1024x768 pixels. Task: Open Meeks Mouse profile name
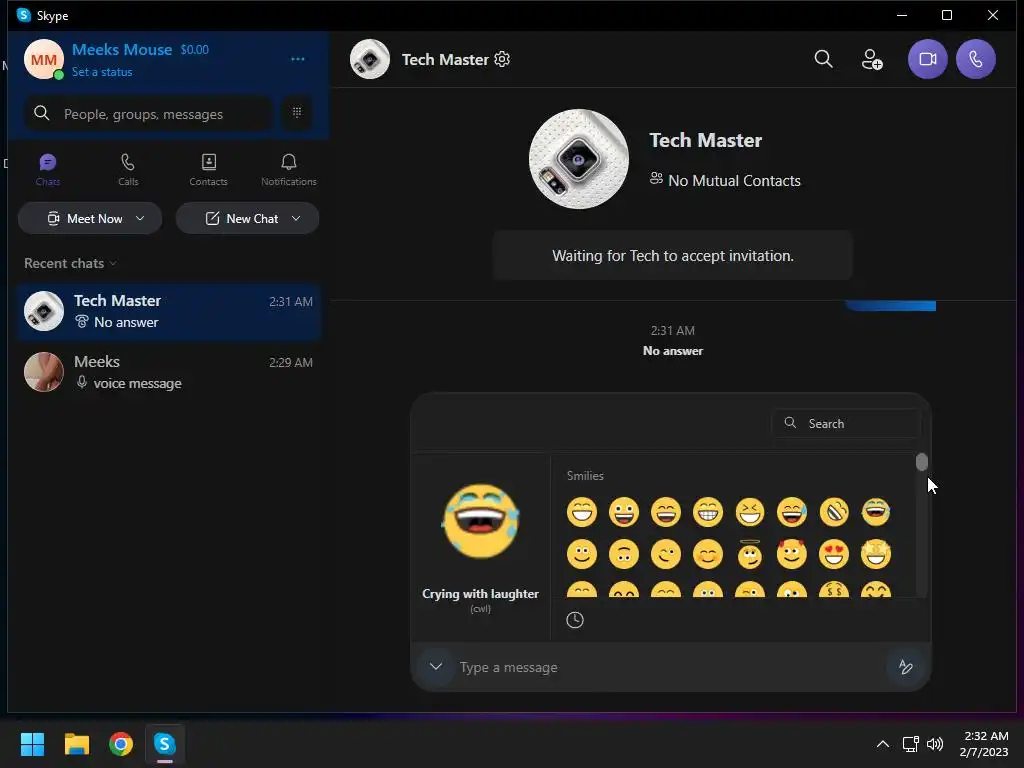[x=121, y=50]
